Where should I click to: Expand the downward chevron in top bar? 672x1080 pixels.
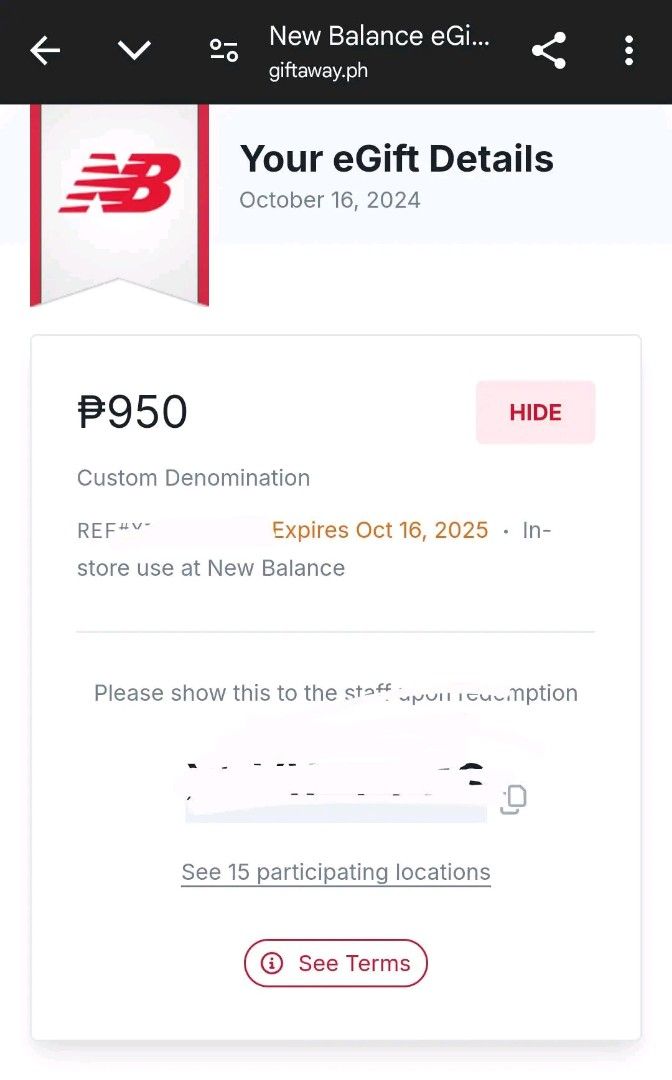pyautogui.click(x=134, y=50)
